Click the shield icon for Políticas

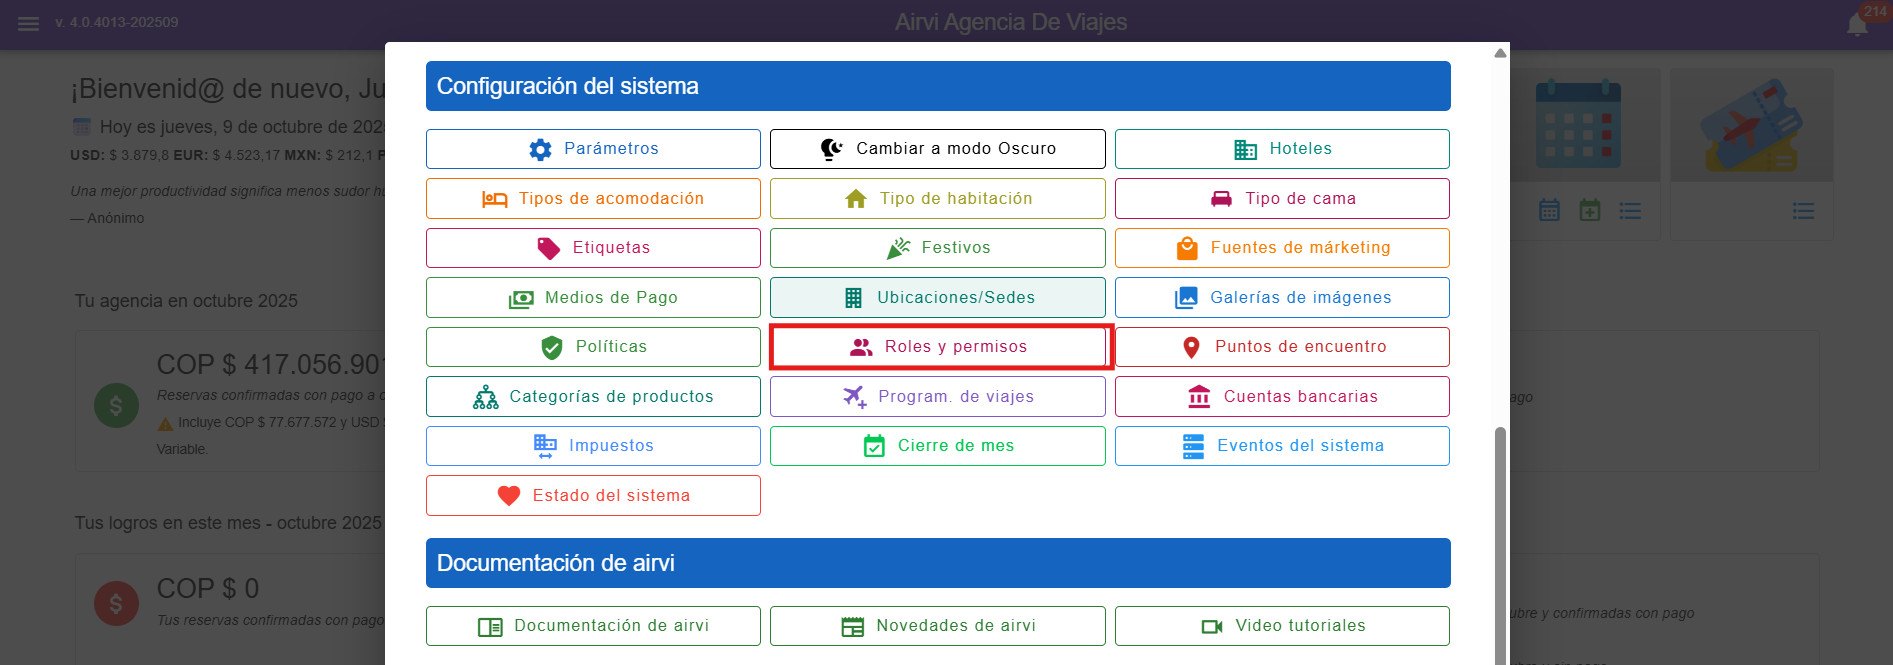pyautogui.click(x=551, y=347)
